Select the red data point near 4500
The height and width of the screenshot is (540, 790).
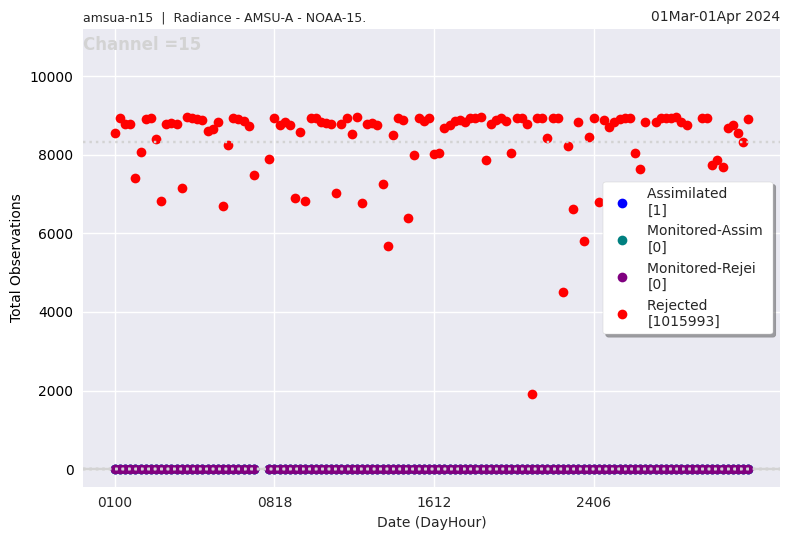563,292
